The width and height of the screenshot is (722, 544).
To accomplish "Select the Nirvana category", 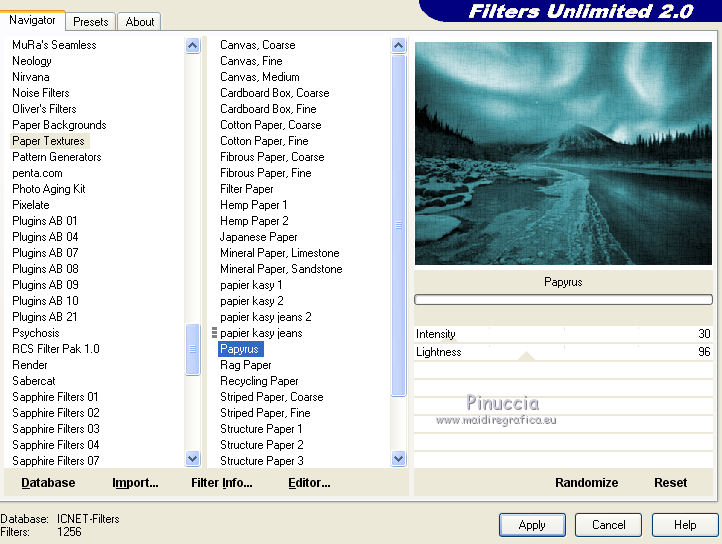I will click(x=31, y=77).
